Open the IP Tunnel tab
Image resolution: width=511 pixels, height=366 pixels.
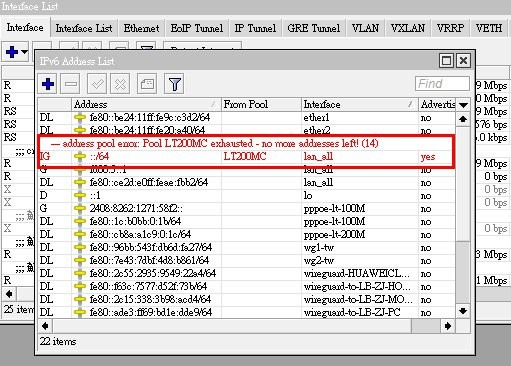tap(255, 28)
